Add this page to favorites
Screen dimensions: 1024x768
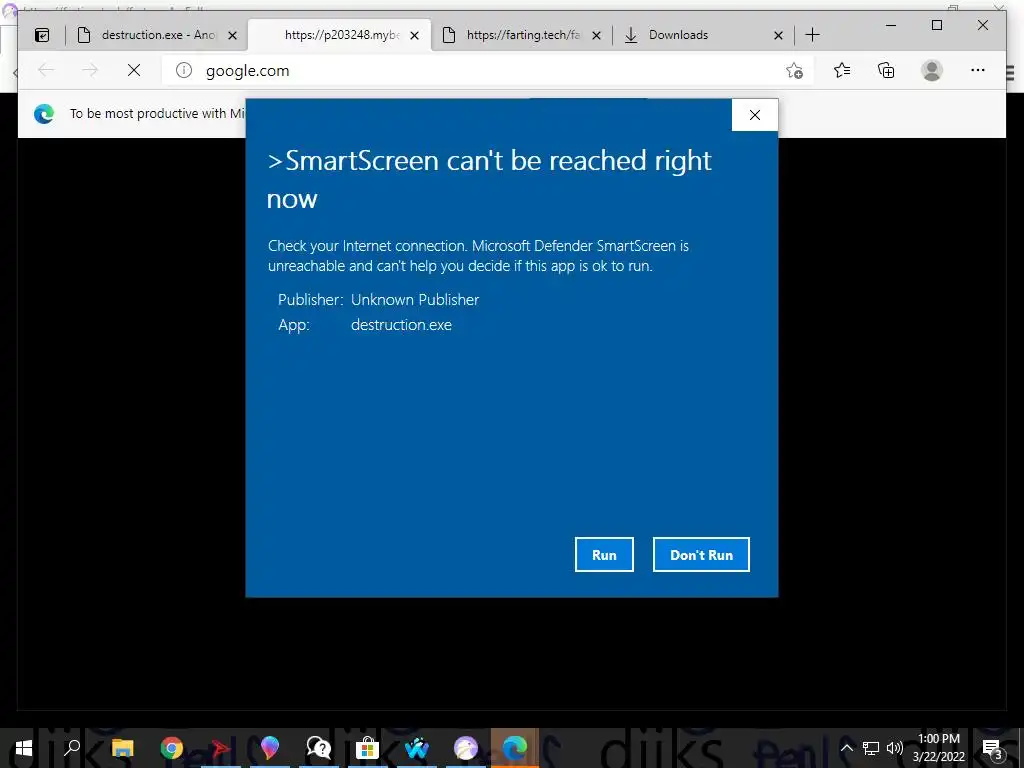pyautogui.click(x=794, y=71)
